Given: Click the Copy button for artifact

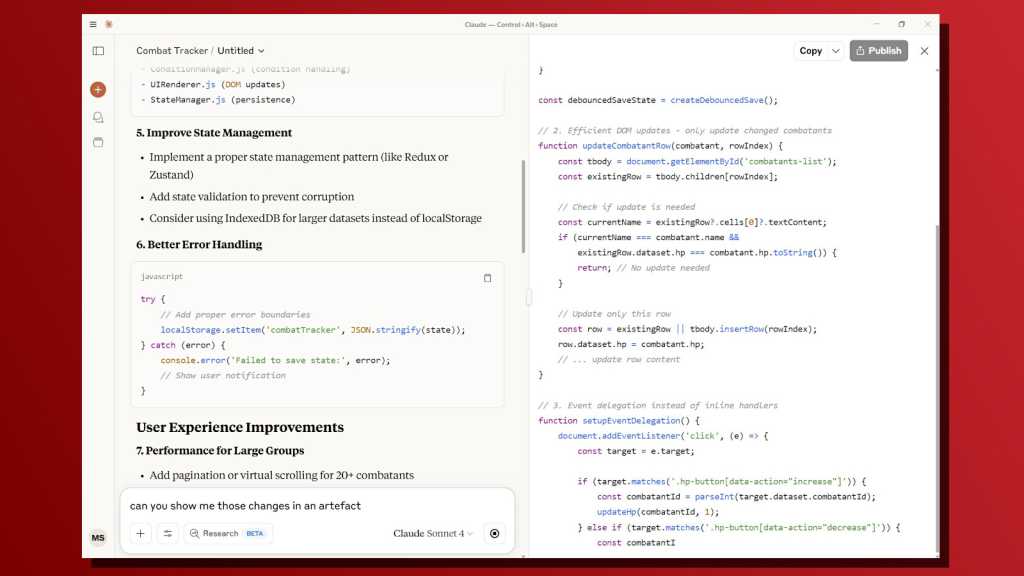Looking at the screenshot, I should click(810, 51).
